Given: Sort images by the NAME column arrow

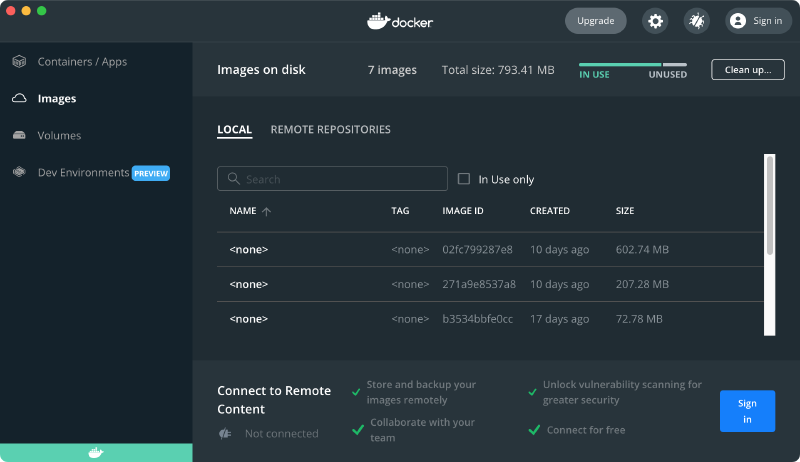Looking at the screenshot, I should click(x=267, y=212).
